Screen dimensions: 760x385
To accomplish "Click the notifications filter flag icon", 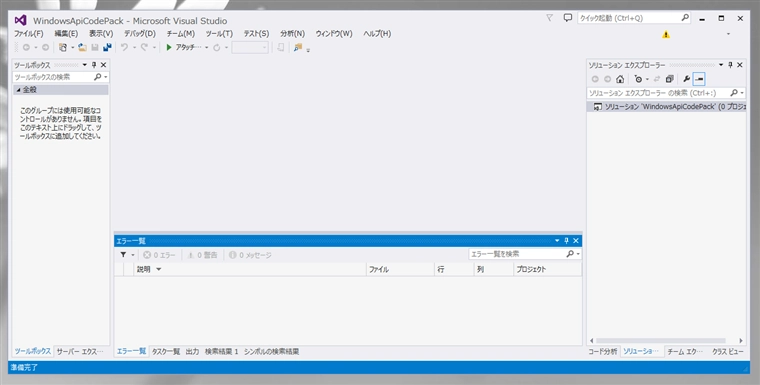I will [x=549, y=18].
